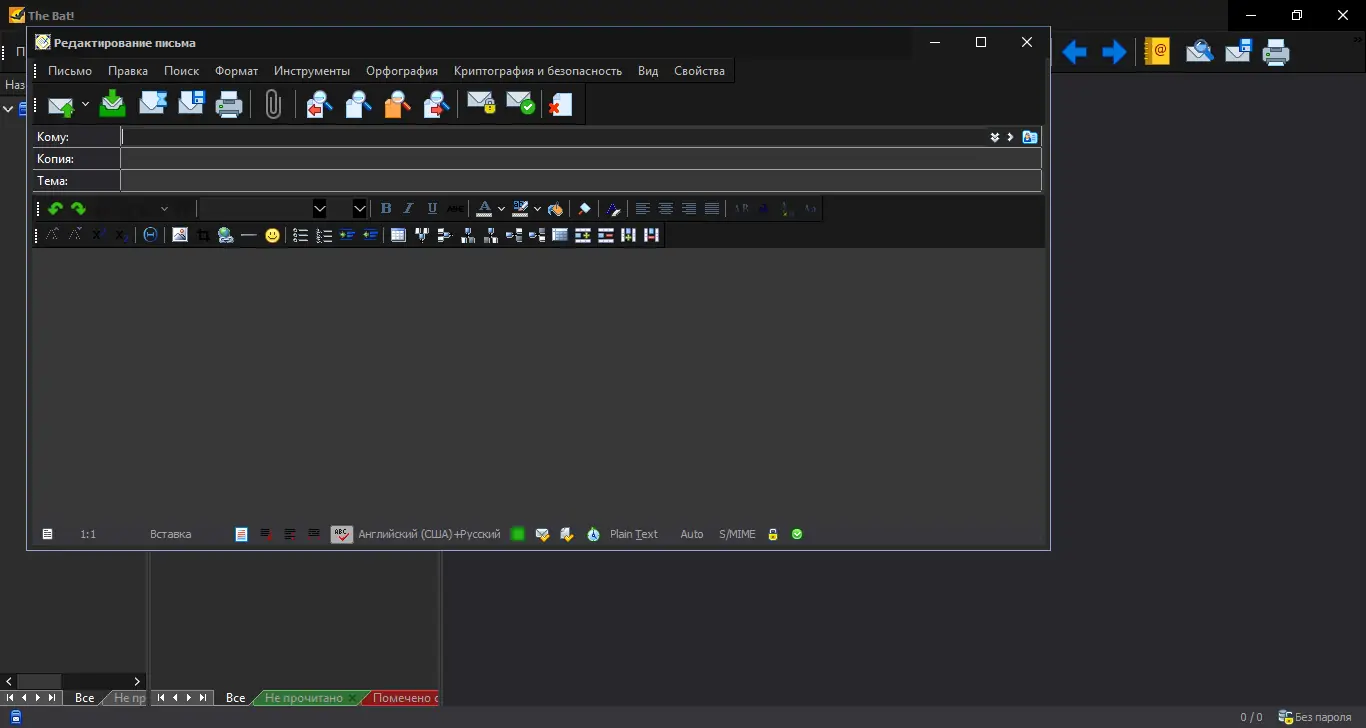Click the S/MIME status indicator
1366x728 pixels.
(737, 534)
